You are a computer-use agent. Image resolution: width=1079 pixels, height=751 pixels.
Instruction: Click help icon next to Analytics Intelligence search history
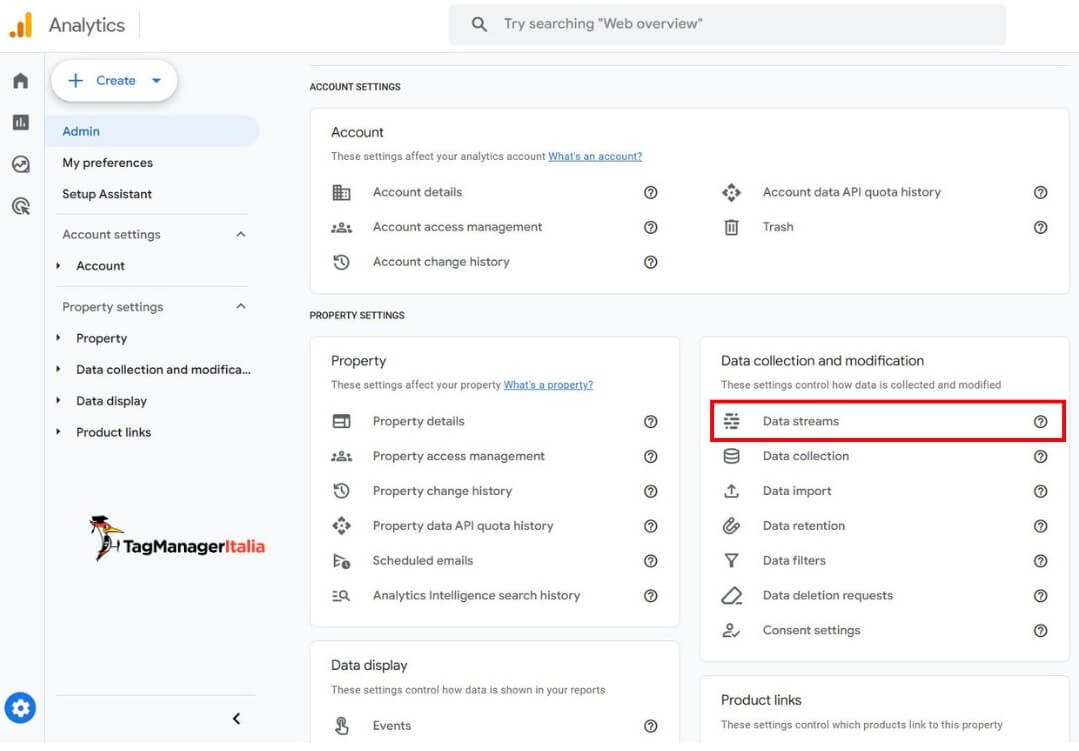point(650,596)
